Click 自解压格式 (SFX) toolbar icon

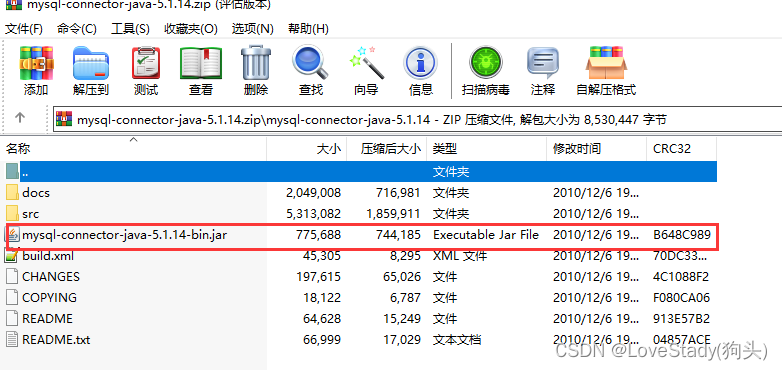click(x=606, y=70)
